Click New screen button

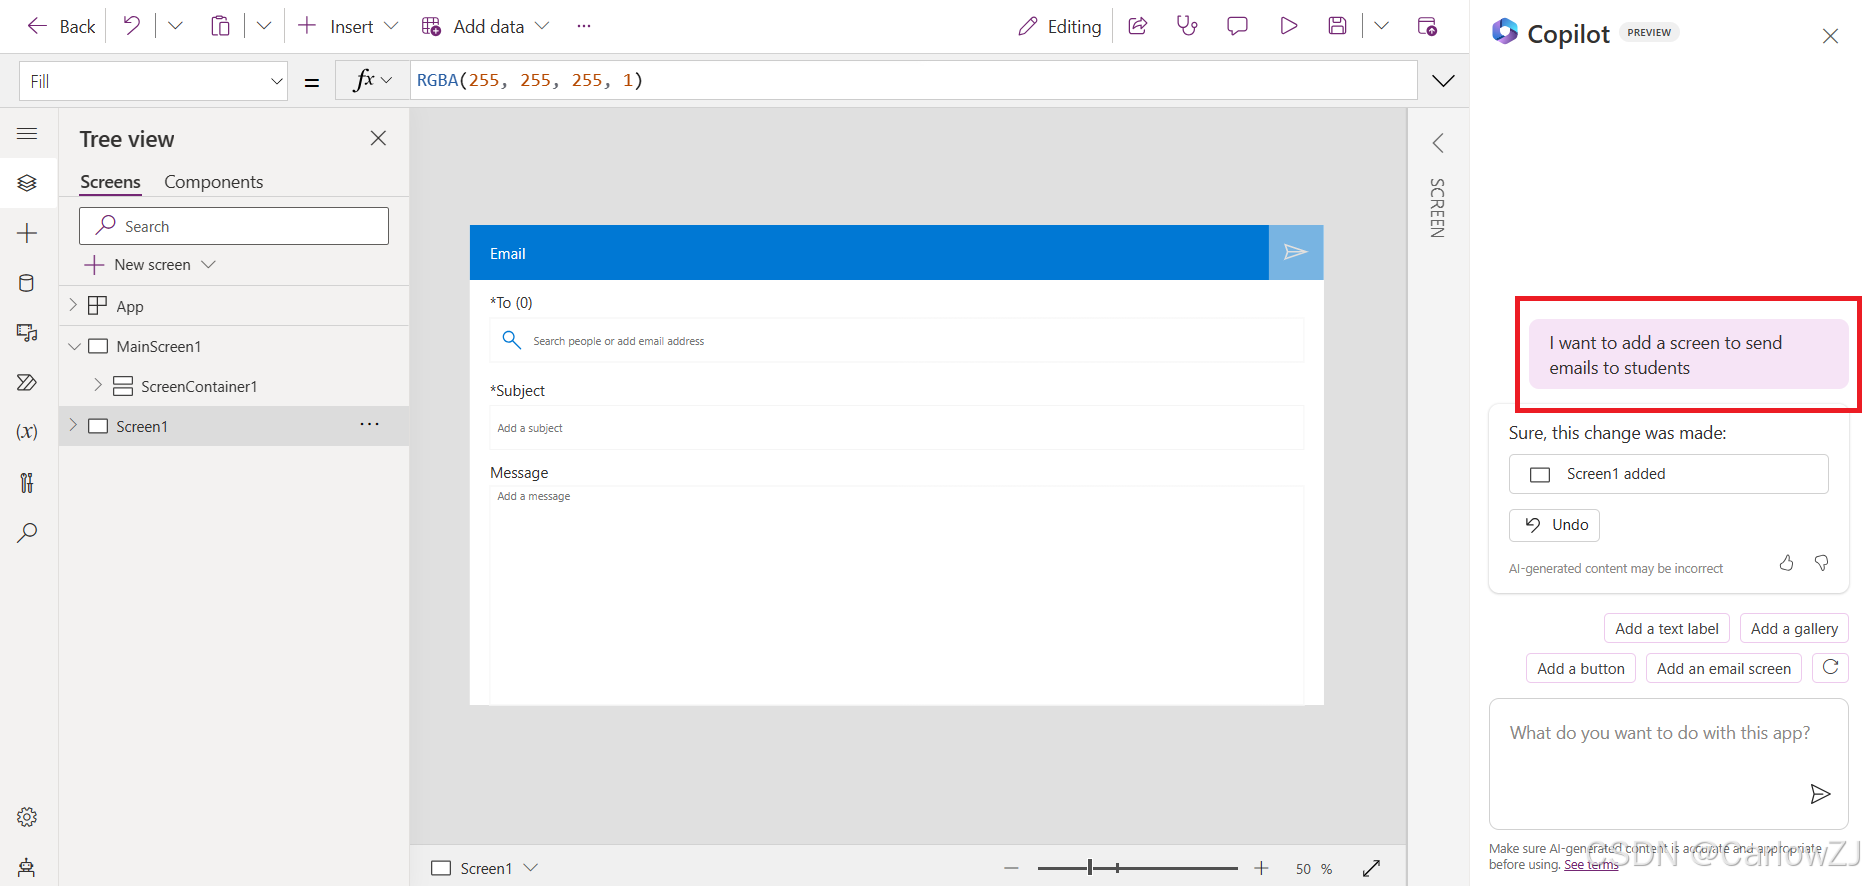(x=150, y=265)
